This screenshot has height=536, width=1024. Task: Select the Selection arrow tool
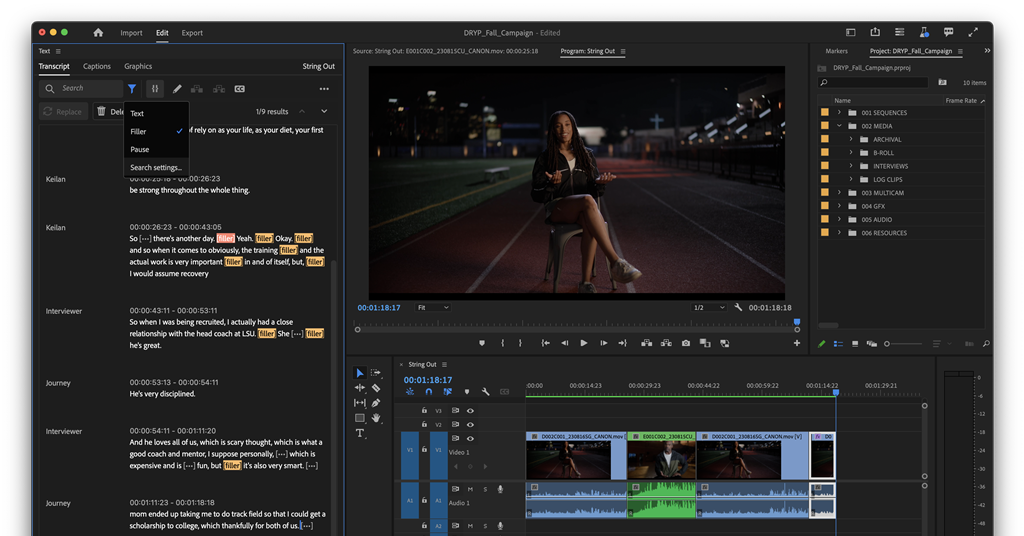360,373
